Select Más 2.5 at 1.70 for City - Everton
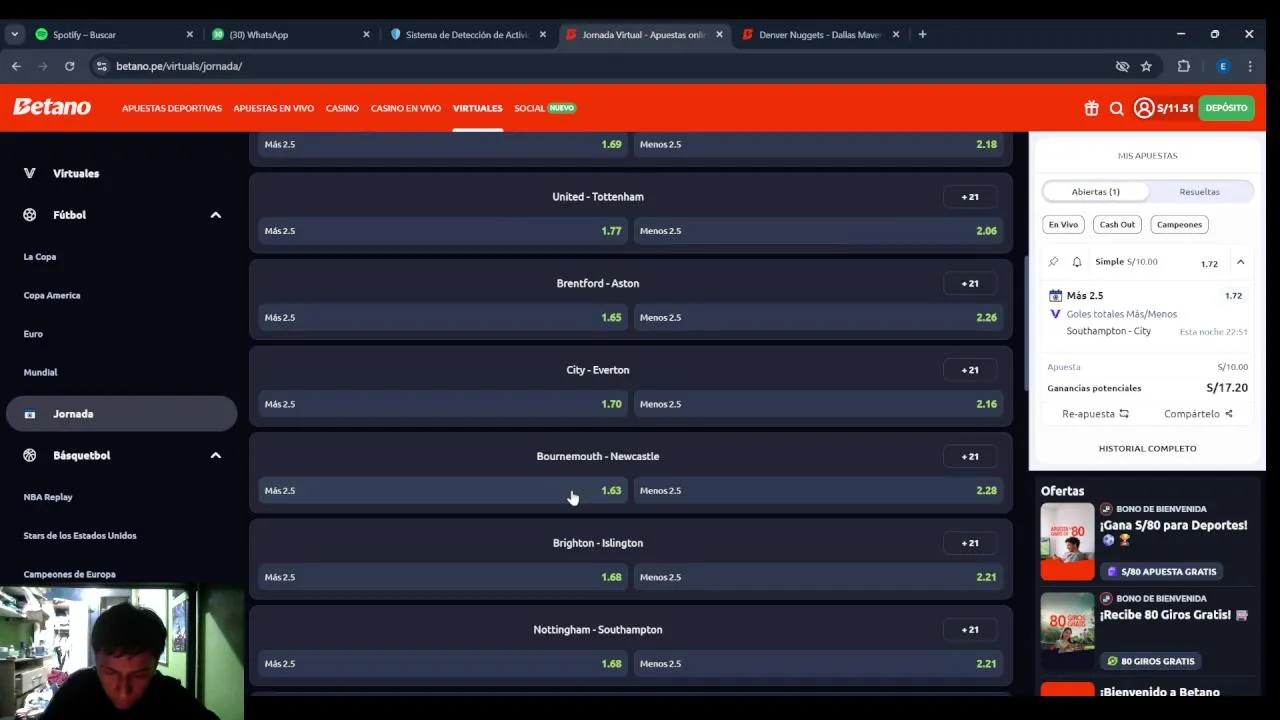The height and width of the screenshot is (720, 1280). (442, 404)
